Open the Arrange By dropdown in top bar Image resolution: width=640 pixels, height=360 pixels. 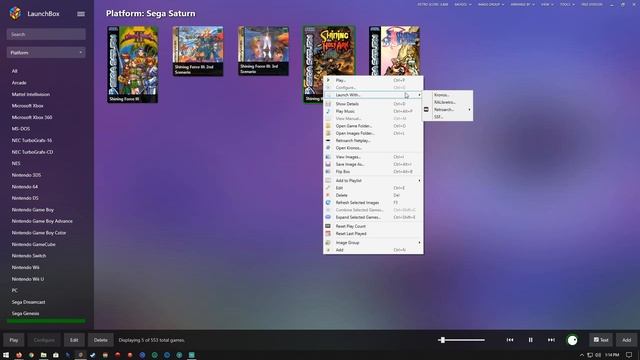coord(522,4)
